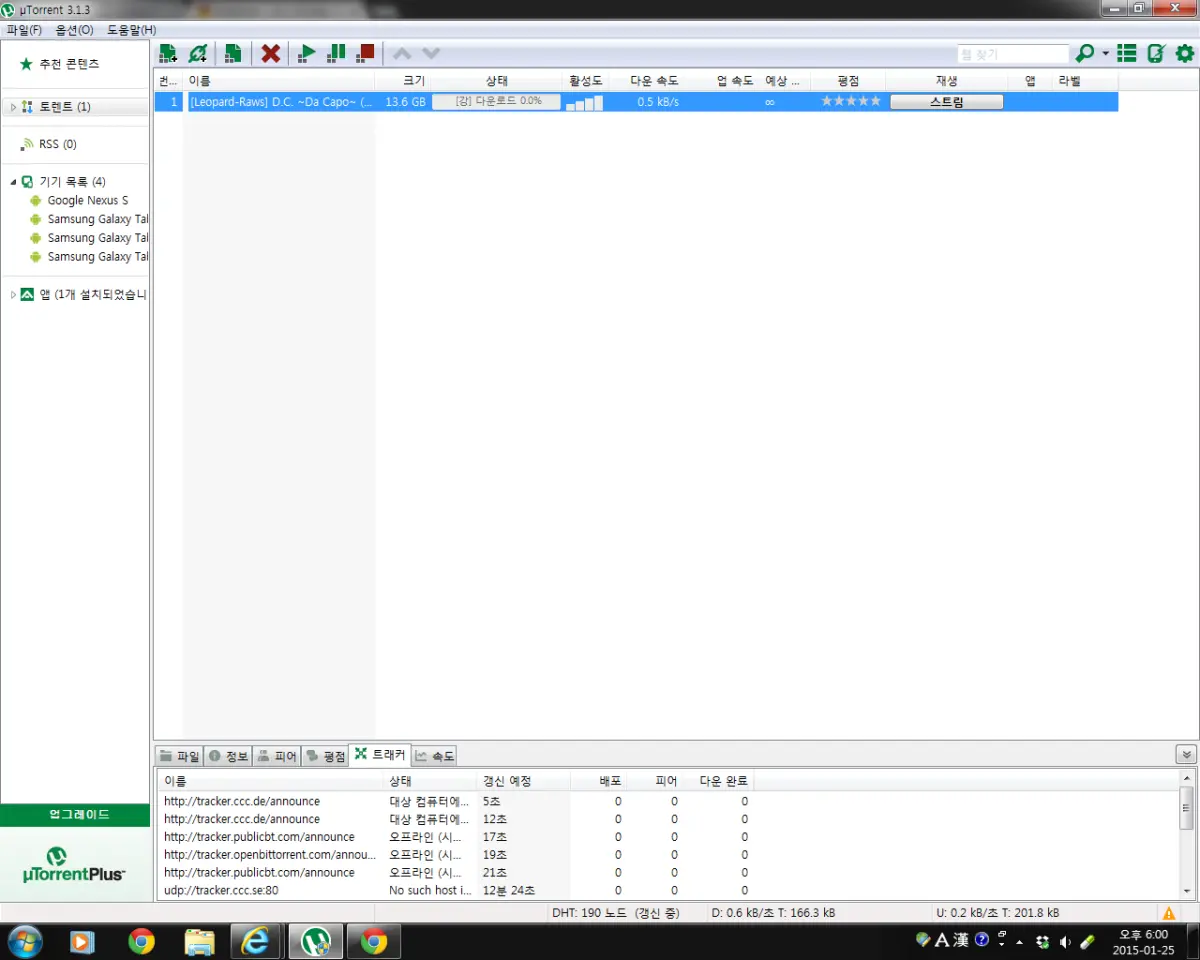Switch to the 트래커 tab
The image size is (1200, 960).
tap(380, 755)
